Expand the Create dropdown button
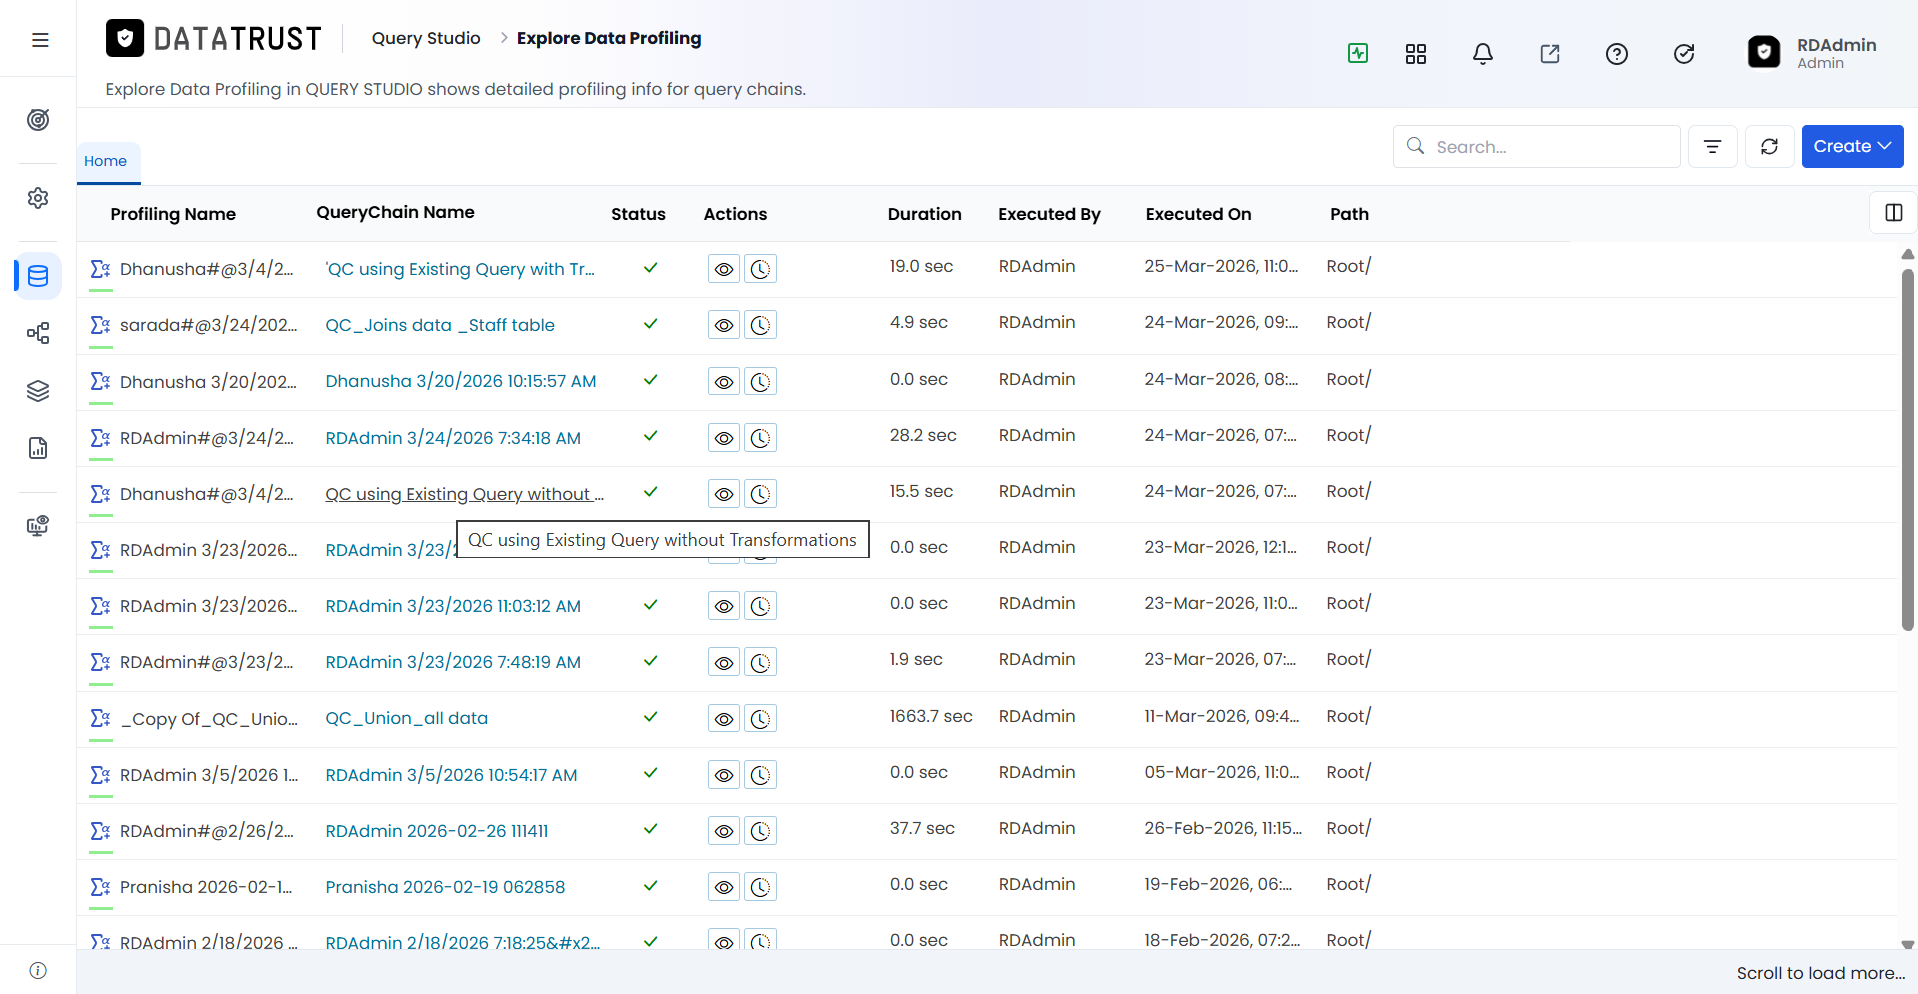1918x994 pixels. pyautogui.click(x=1852, y=146)
